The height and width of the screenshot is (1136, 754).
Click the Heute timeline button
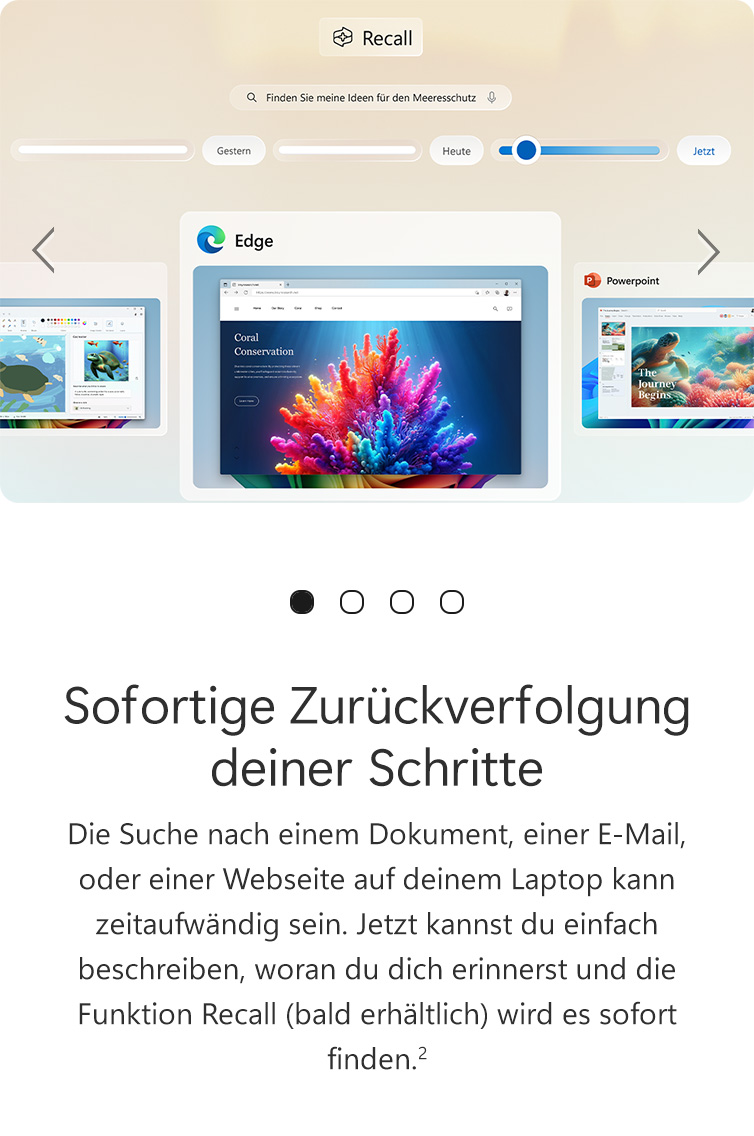point(456,151)
